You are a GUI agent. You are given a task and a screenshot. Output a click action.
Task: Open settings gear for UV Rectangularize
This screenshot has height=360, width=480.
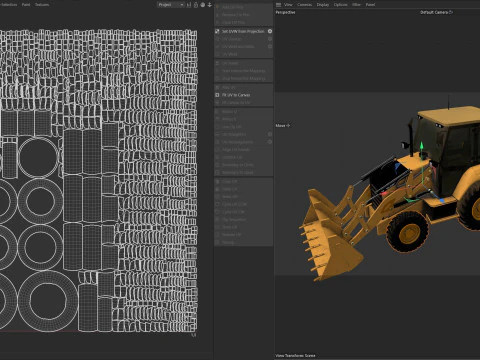click(x=270, y=142)
